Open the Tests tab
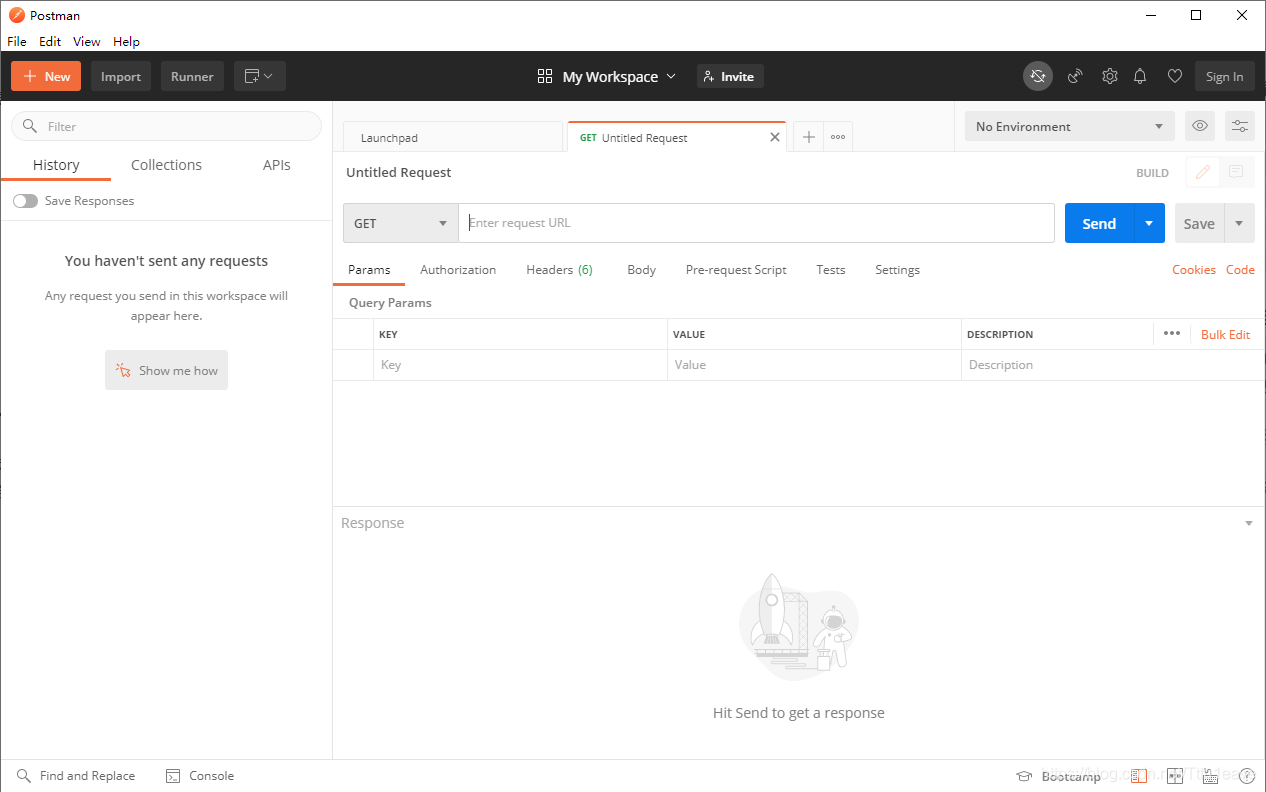The width and height of the screenshot is (1266, 792). click(x=831, y=270)
